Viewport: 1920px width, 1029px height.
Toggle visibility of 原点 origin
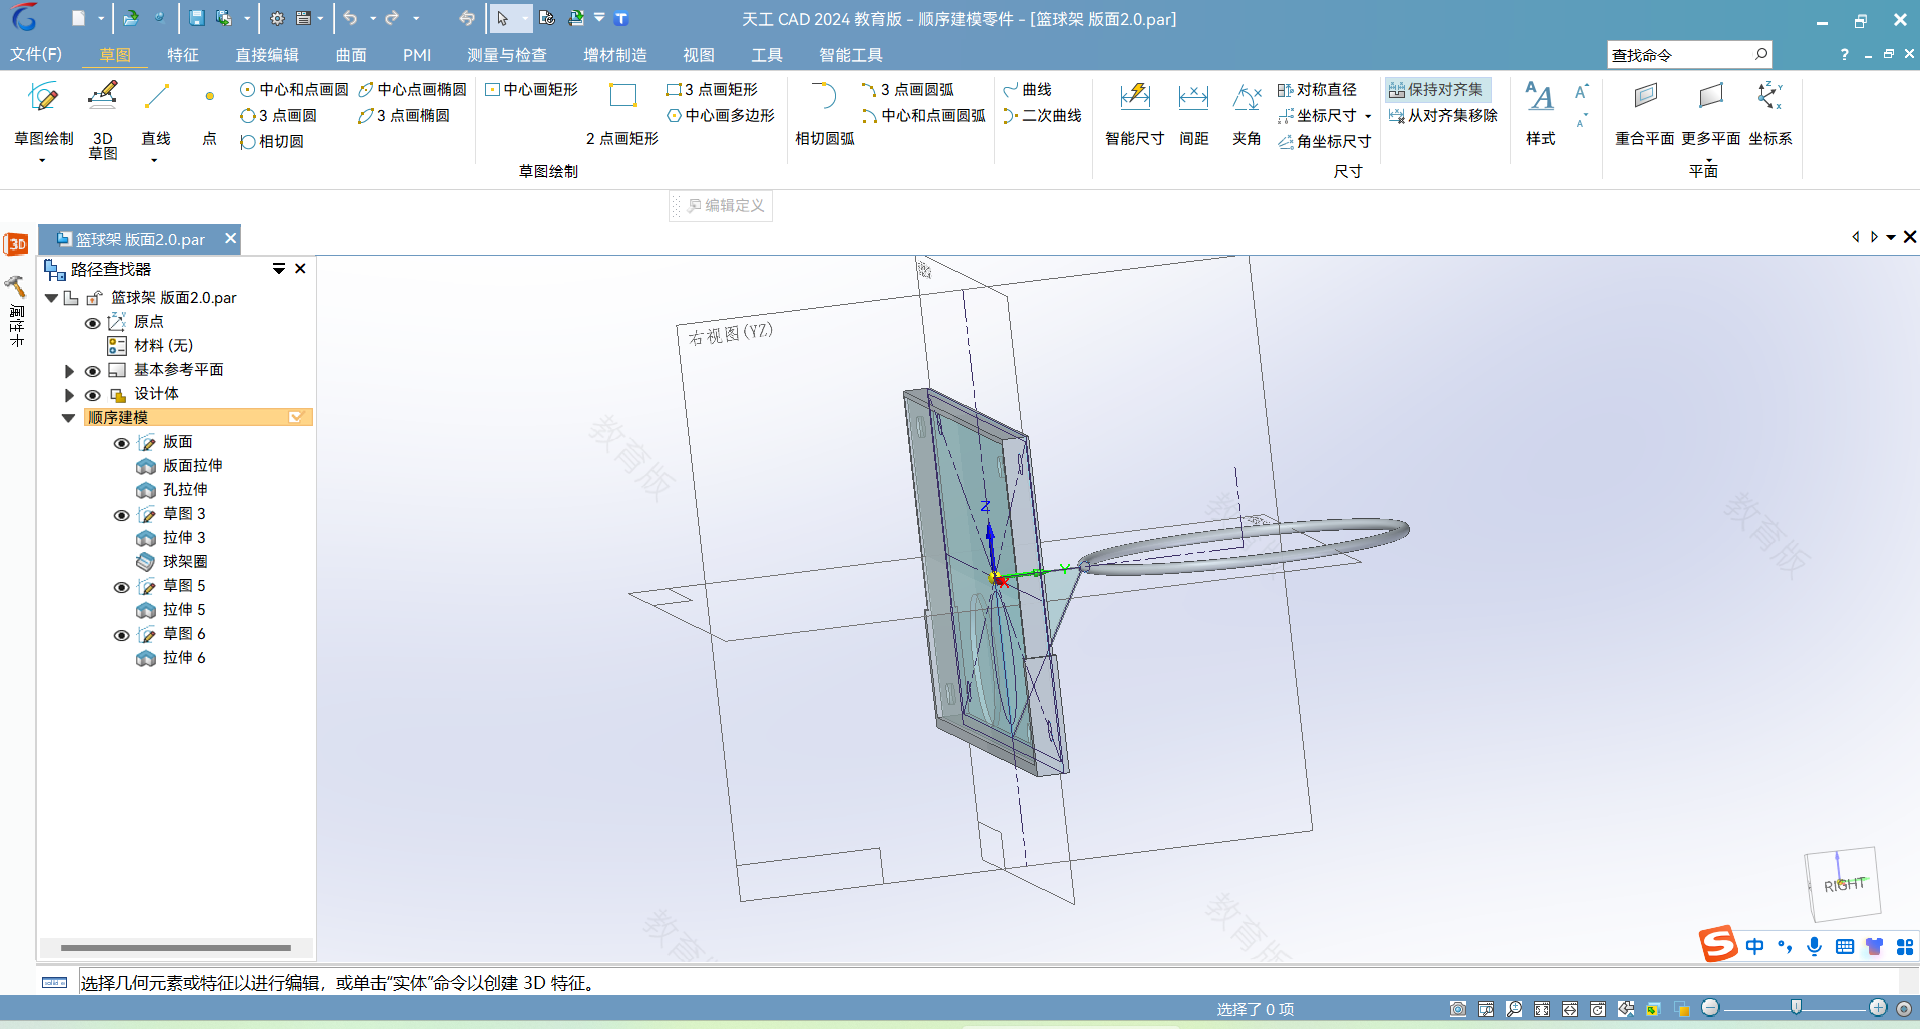92,323
